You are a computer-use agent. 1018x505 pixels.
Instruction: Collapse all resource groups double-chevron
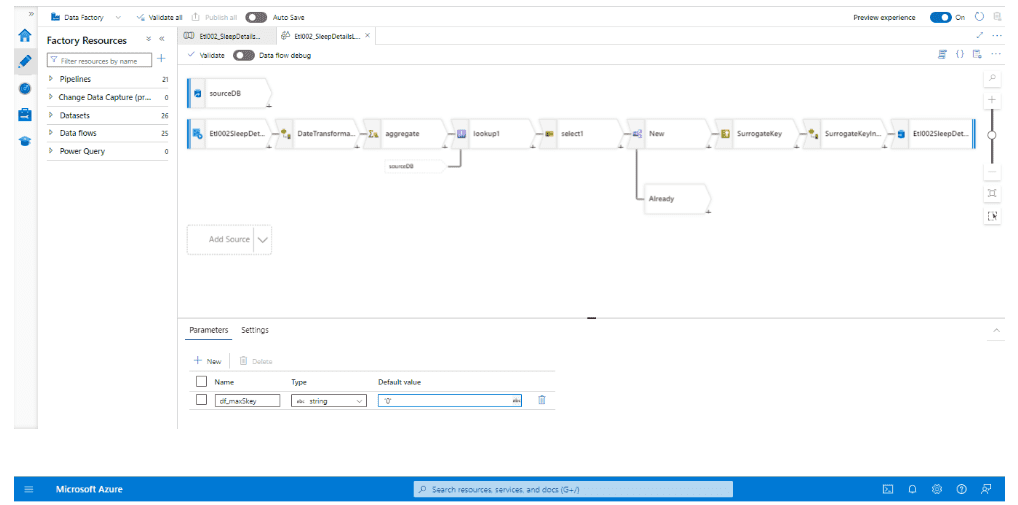tap(149, 40)
